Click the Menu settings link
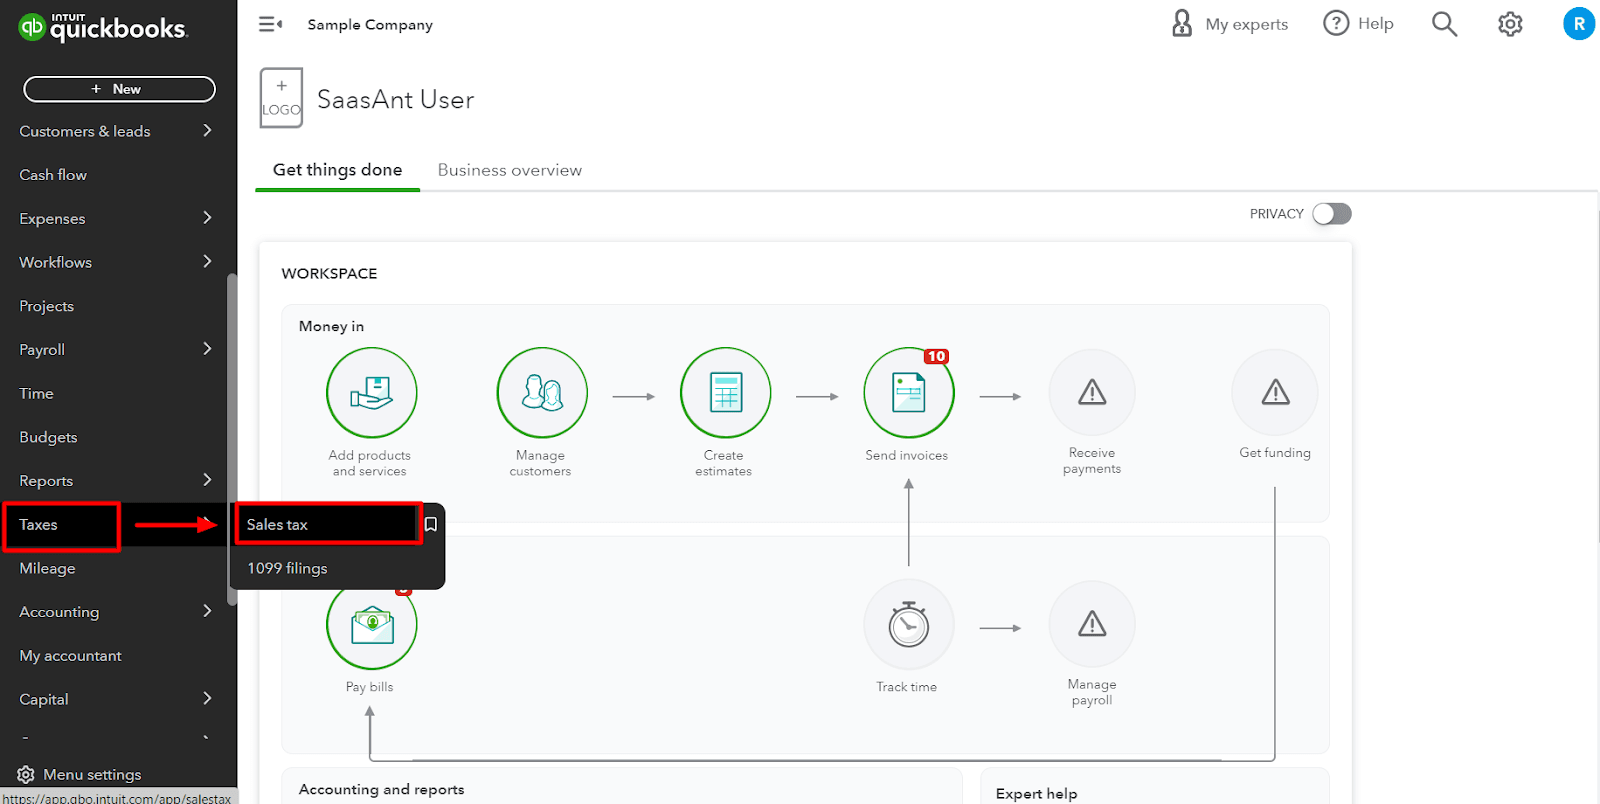 [x=92, y=774]
